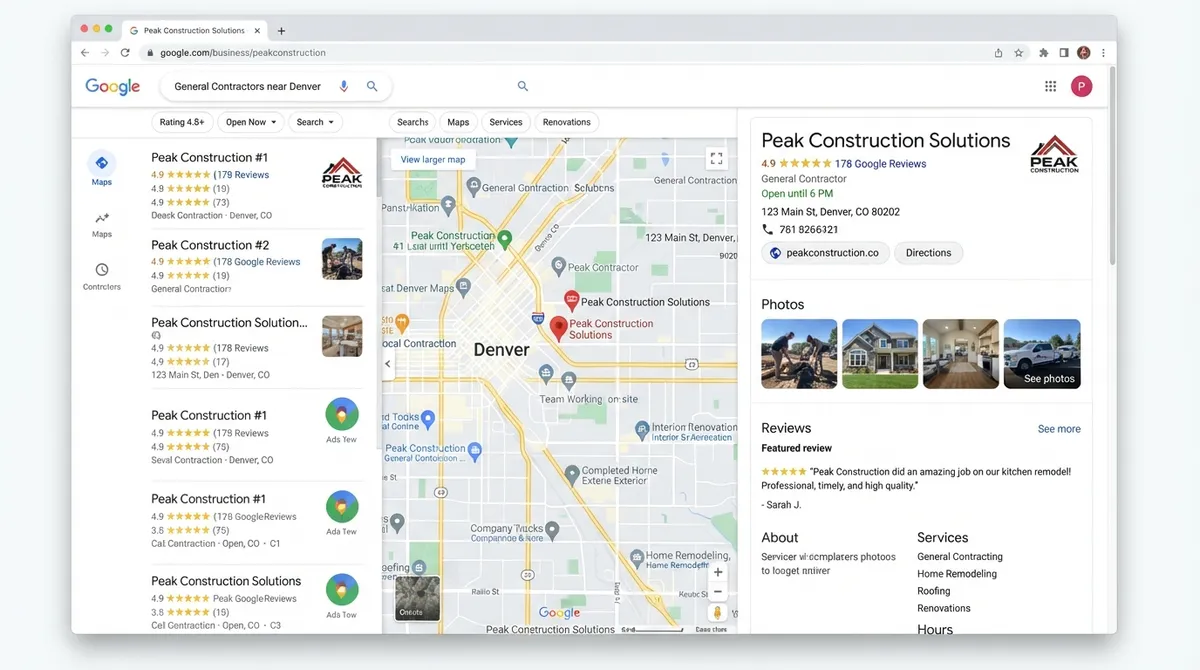Open the account avatar labeled P

1081,87
